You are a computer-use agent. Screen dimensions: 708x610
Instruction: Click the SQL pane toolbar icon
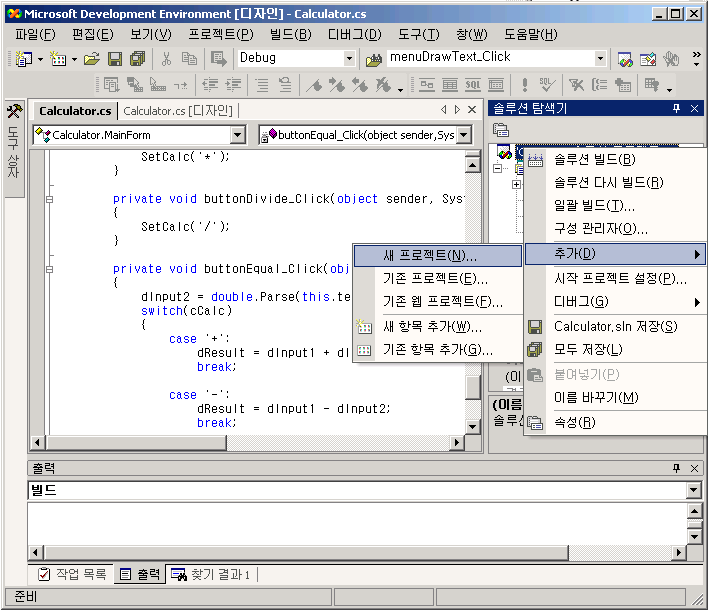(x=473, y=84)
